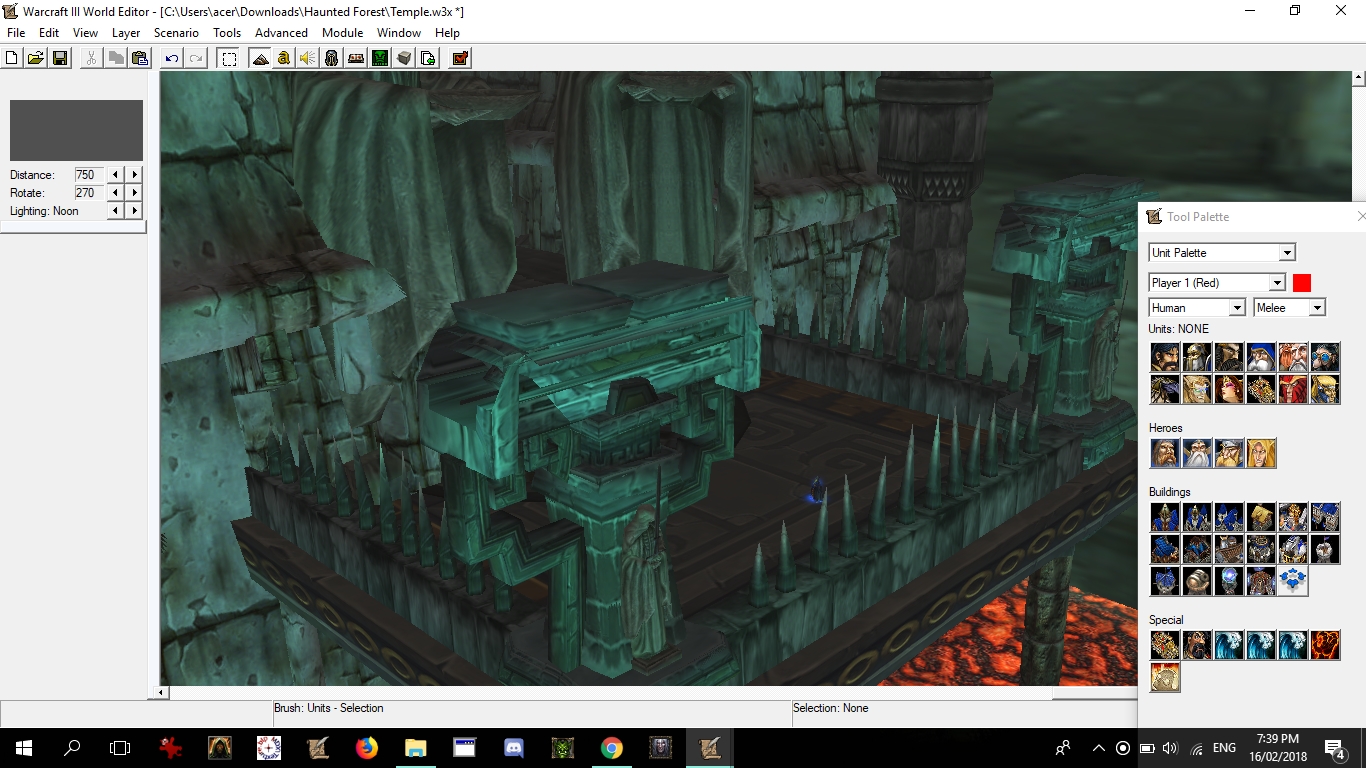Select the Sorceress unit icon
This screenshot has height=768, width=1366.
(1229, 389)
